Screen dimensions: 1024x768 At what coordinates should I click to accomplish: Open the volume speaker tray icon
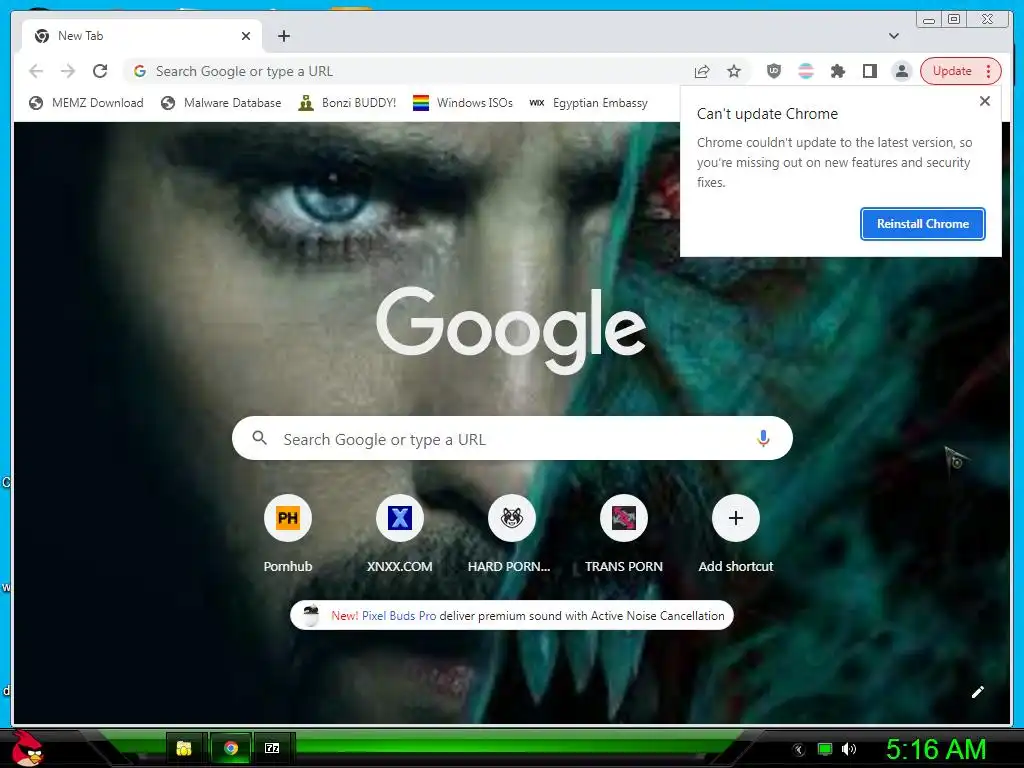point(849,749)
